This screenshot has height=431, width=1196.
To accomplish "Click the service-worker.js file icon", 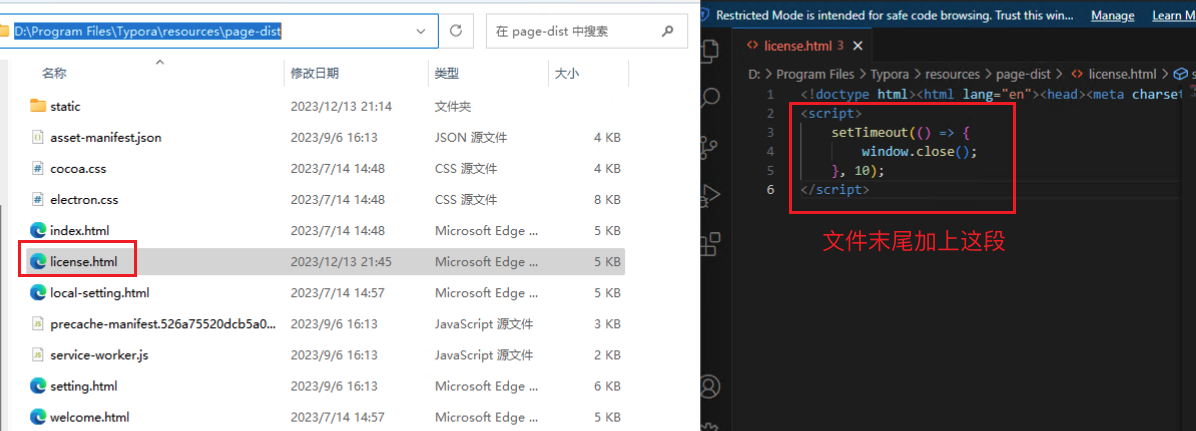I will (37, 355).
